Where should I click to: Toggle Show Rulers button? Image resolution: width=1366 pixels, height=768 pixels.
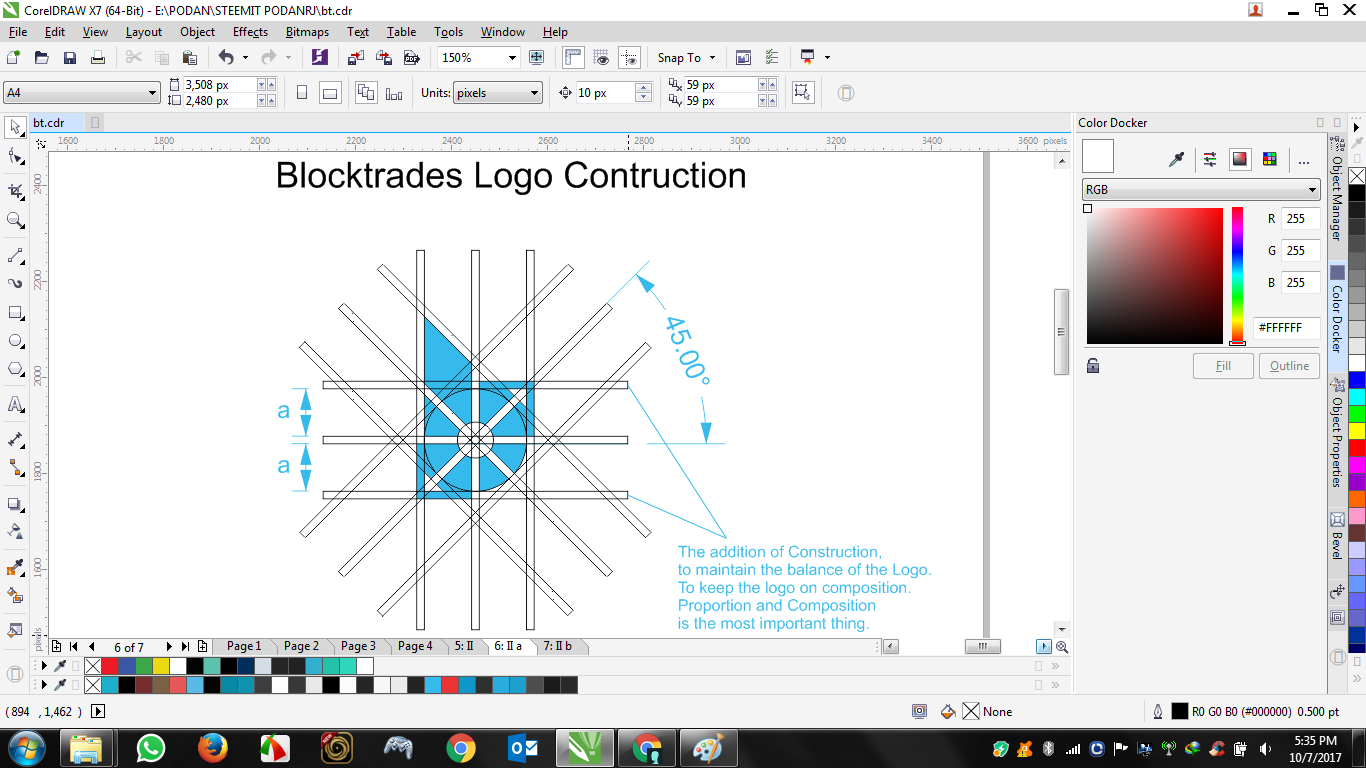click(x=573, y=57)
